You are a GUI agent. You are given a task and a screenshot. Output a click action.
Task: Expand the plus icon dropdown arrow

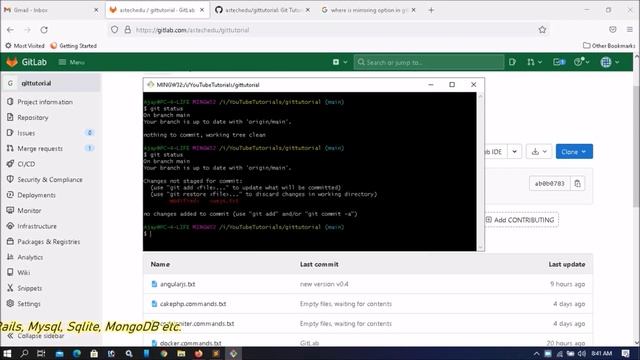click(345, 62)
